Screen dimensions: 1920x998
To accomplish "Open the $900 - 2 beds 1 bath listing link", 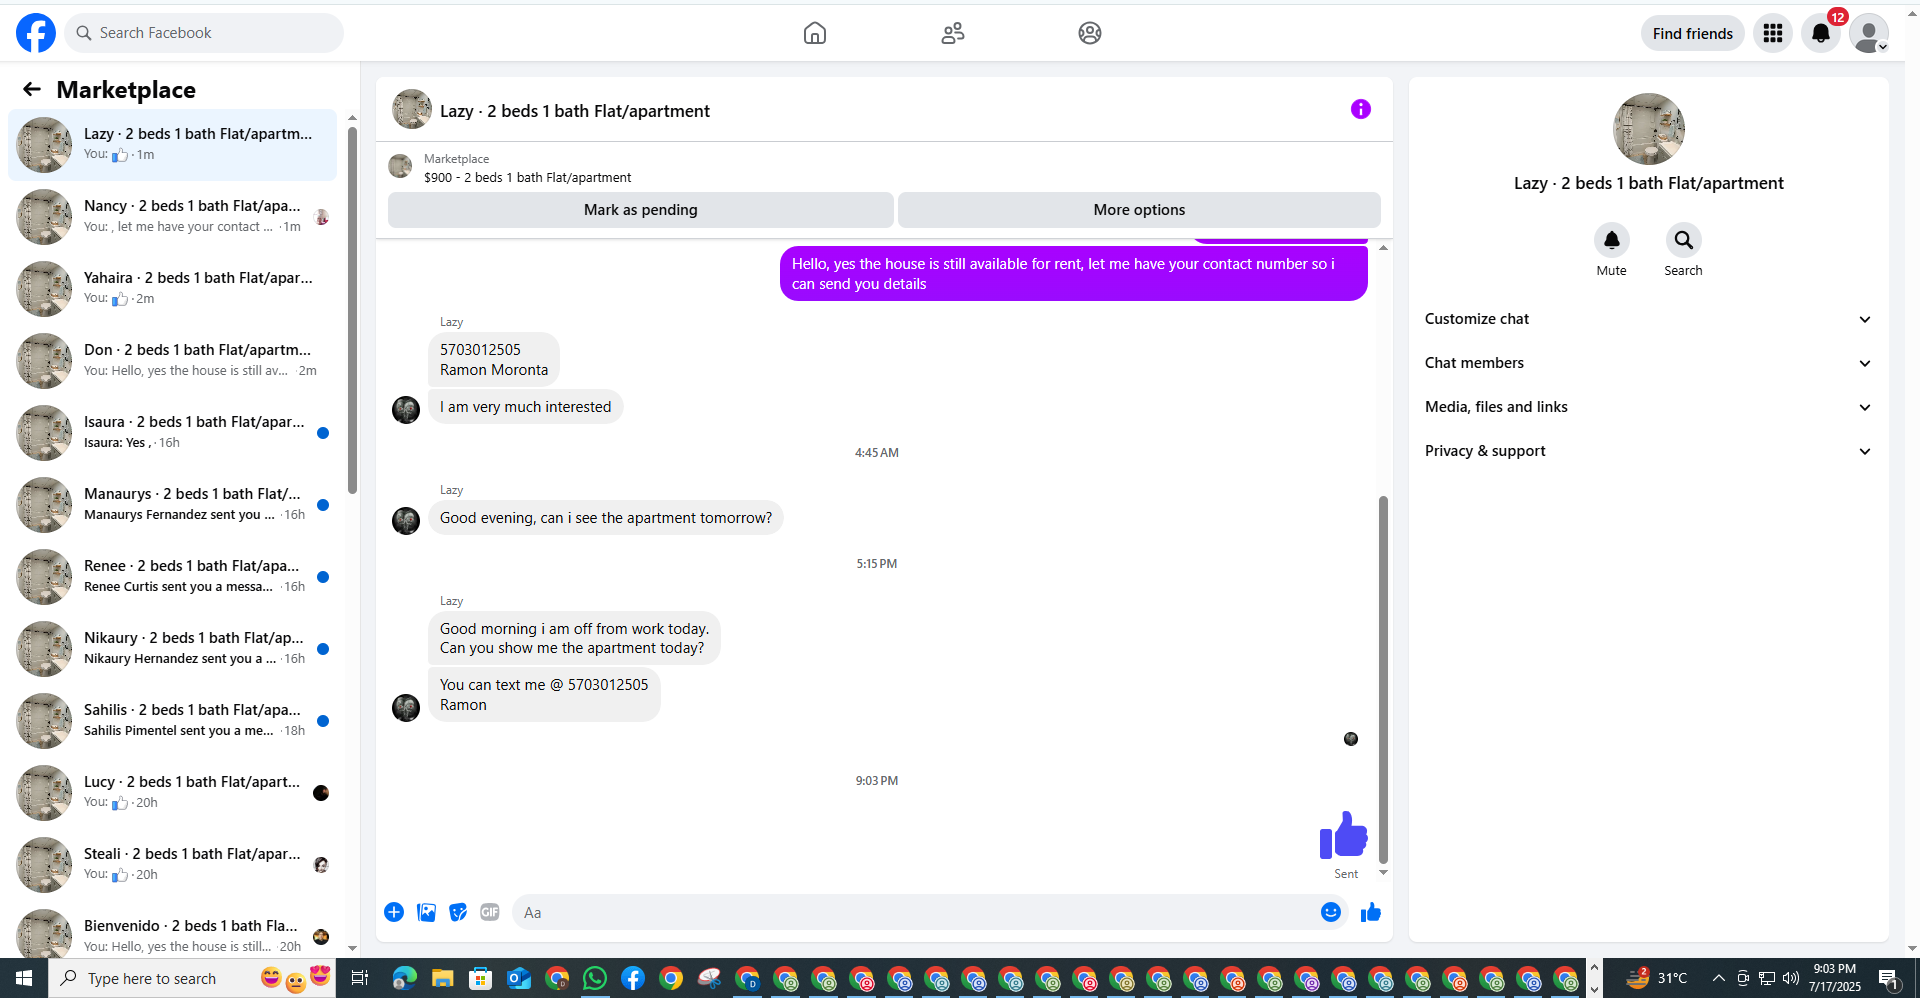I will pos(527,177).
